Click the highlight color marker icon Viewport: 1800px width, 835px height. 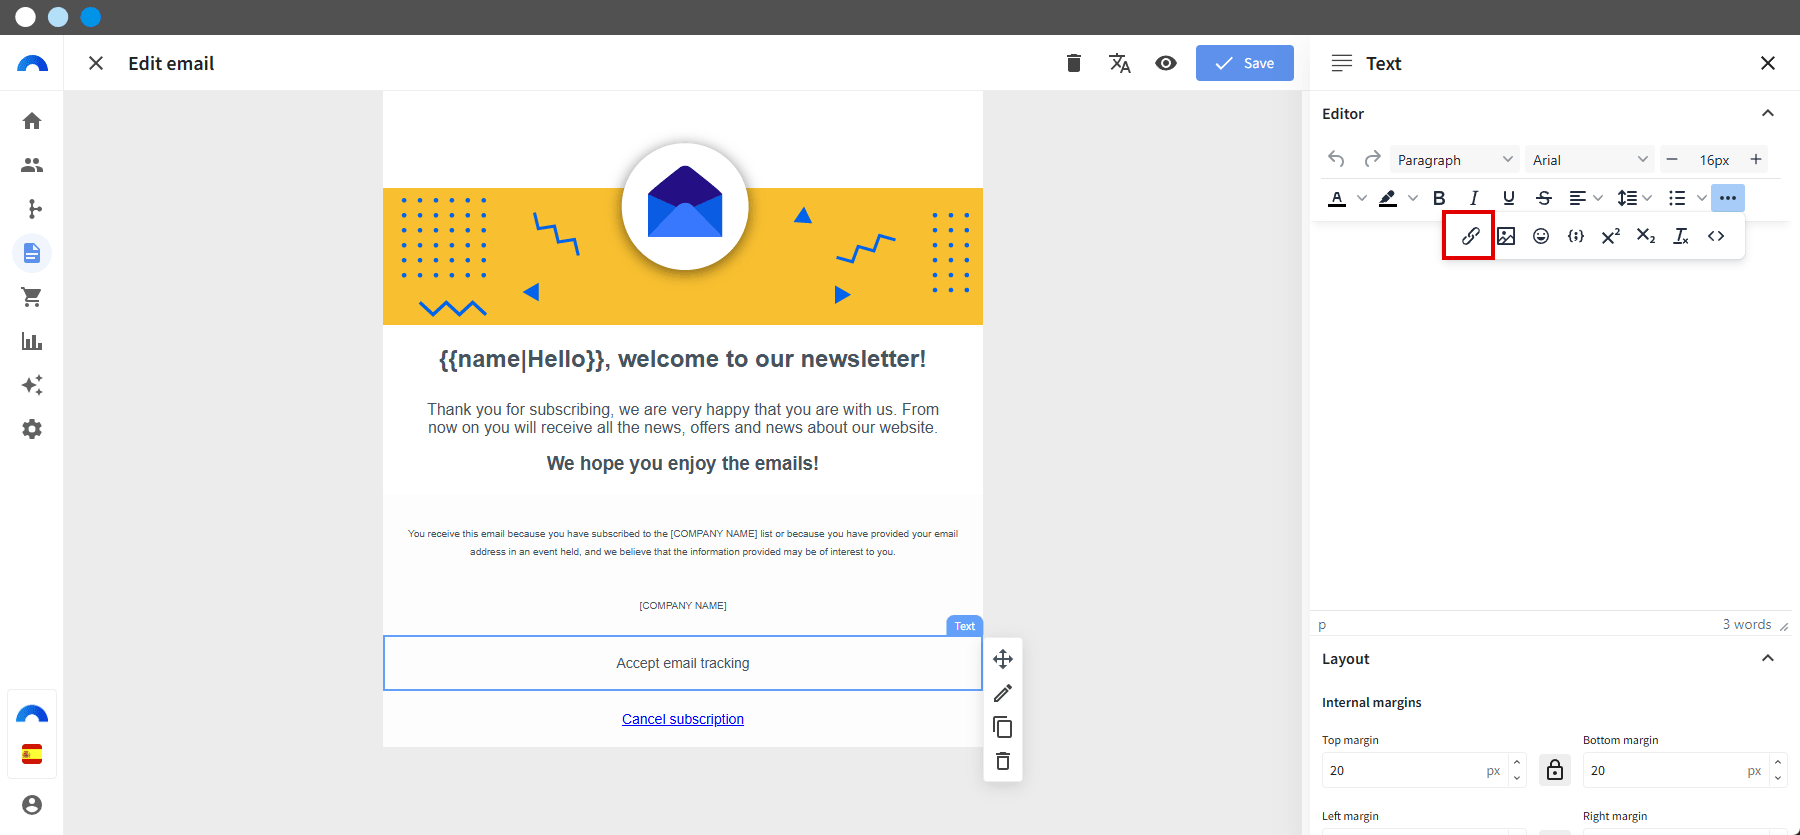tap(1388, 198)
